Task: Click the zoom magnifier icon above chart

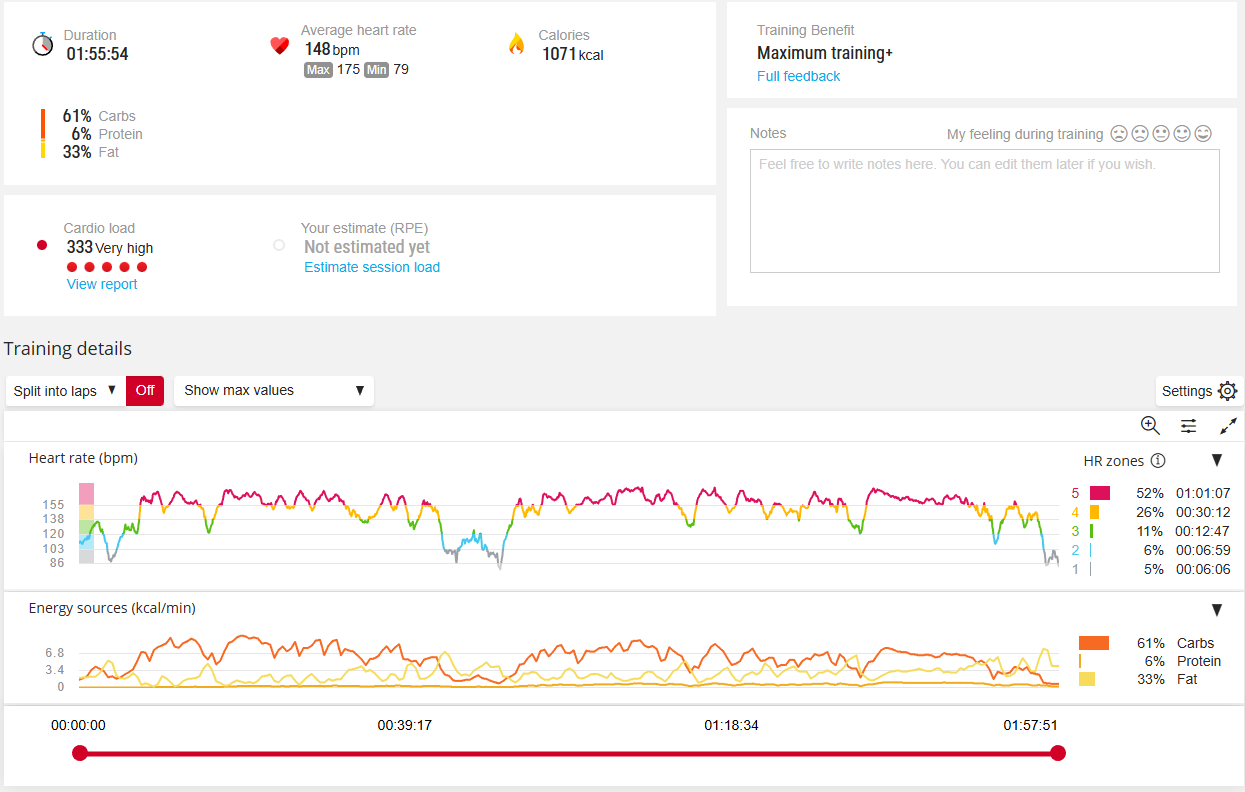Action: (1150, 425)
